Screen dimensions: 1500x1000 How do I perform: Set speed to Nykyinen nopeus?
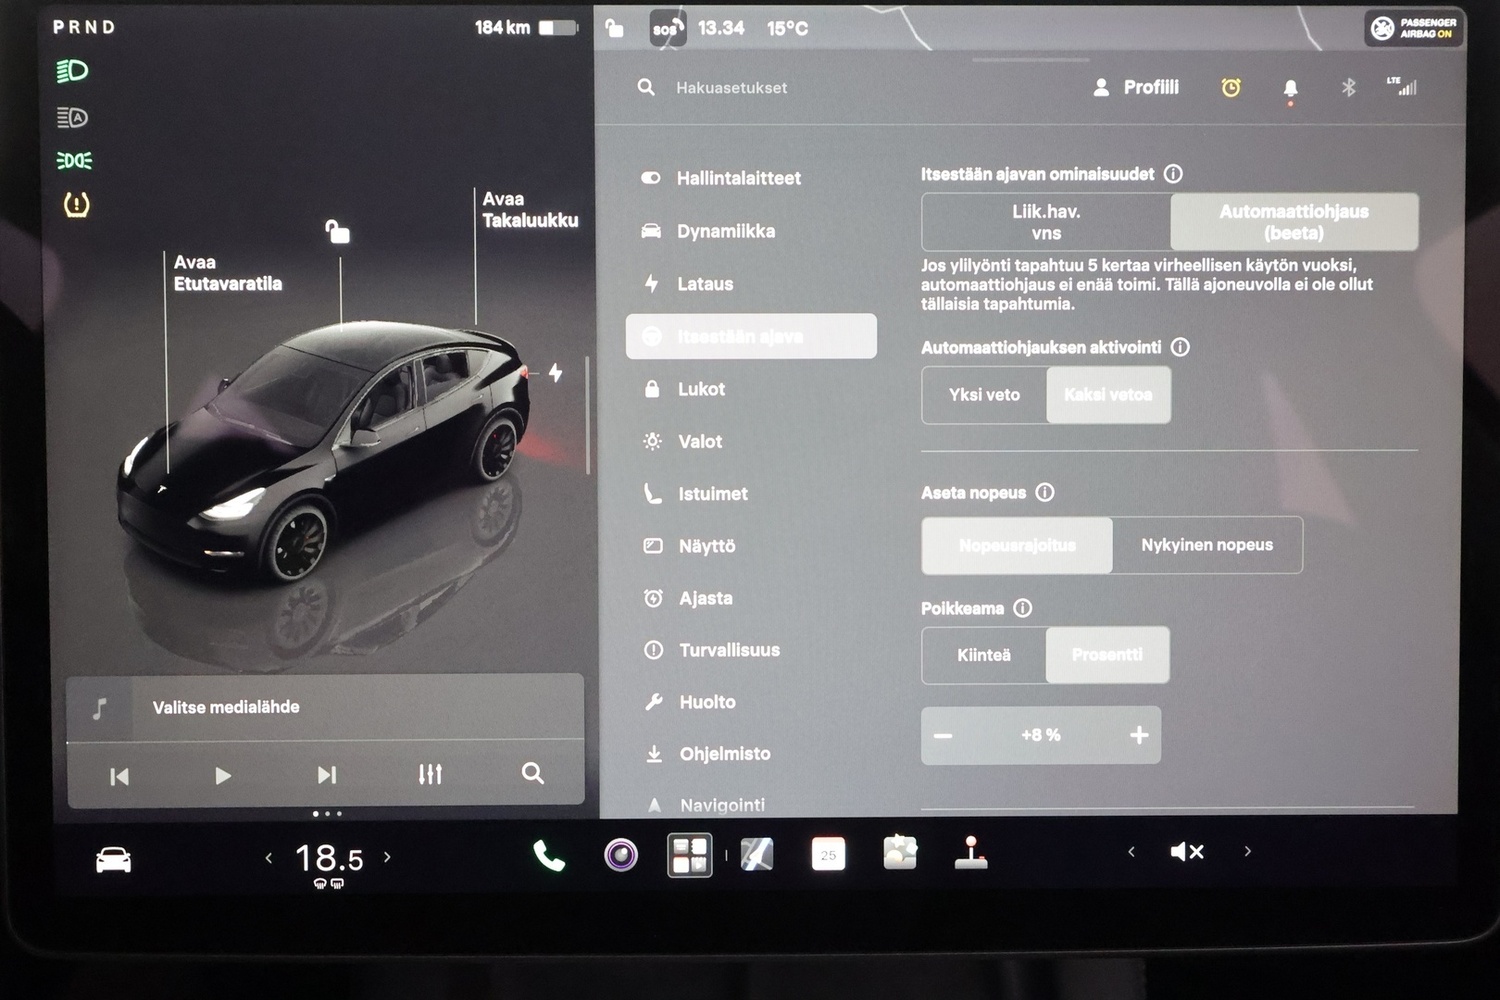tap(1207, 545)
